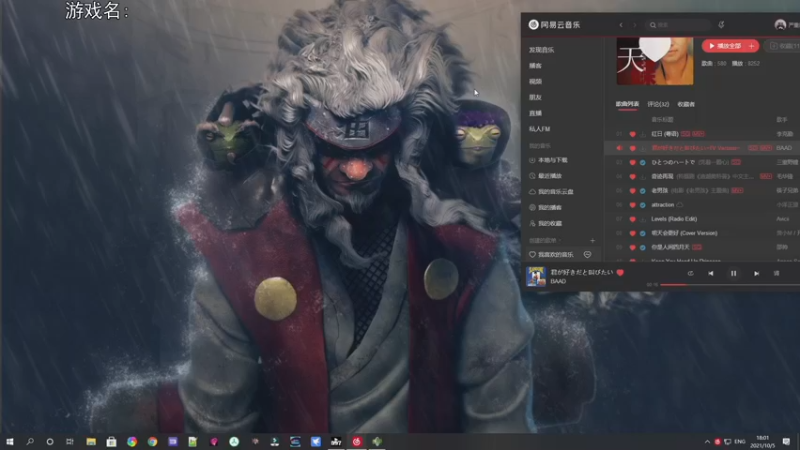Click BAAD artist under now-playing title
This screenshot has height=450, width=800.
(558, 281)
